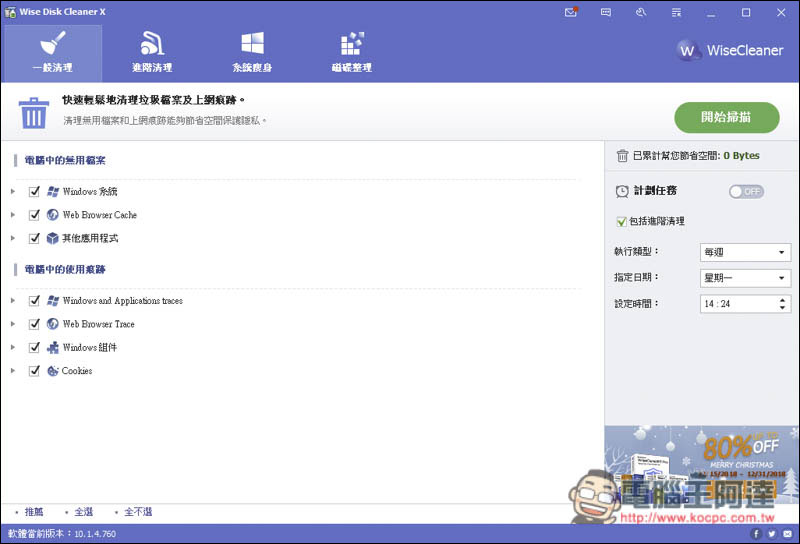Image resolution: width=800 pixels, height=544 pixels.
Task: Open the feedback chat icon in title bar
Action: coord(606,12)
